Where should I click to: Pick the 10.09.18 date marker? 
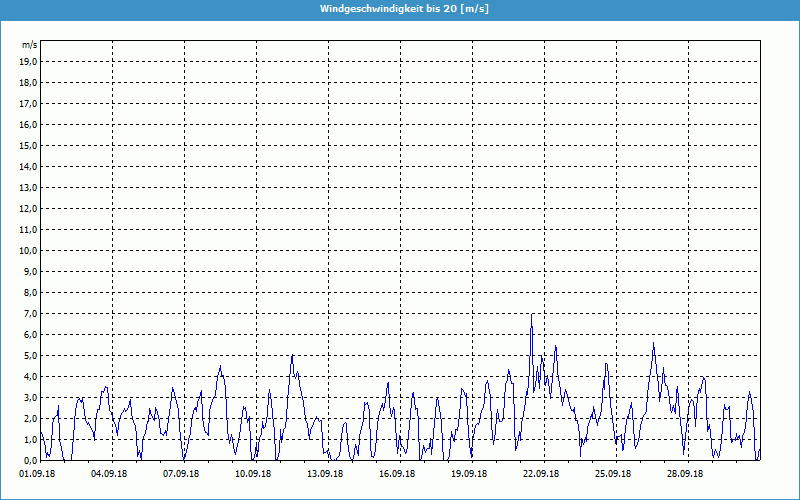[256, 474]
